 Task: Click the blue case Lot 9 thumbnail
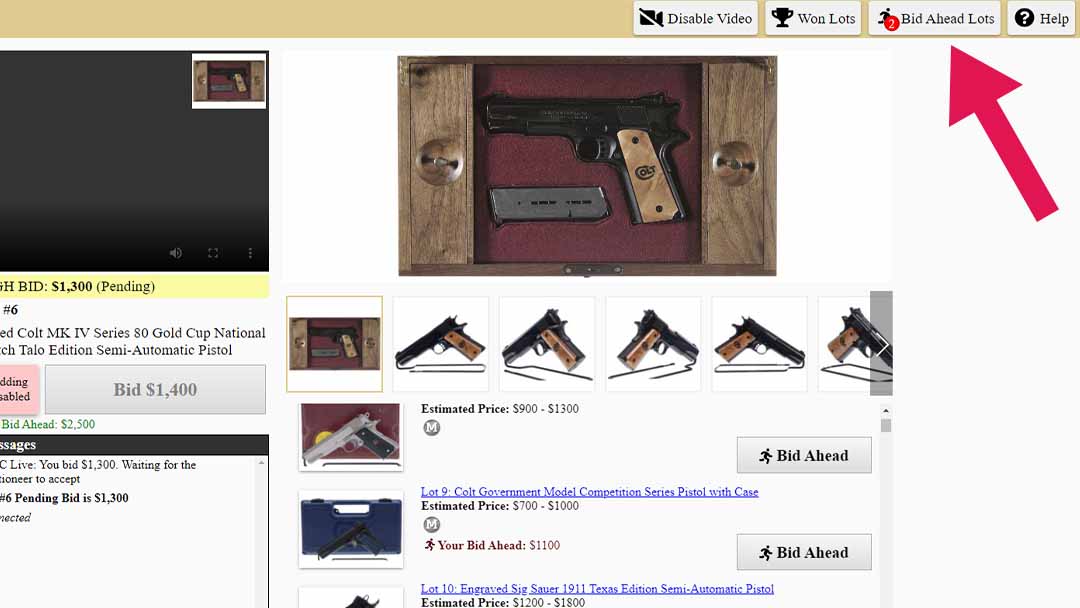351,529
